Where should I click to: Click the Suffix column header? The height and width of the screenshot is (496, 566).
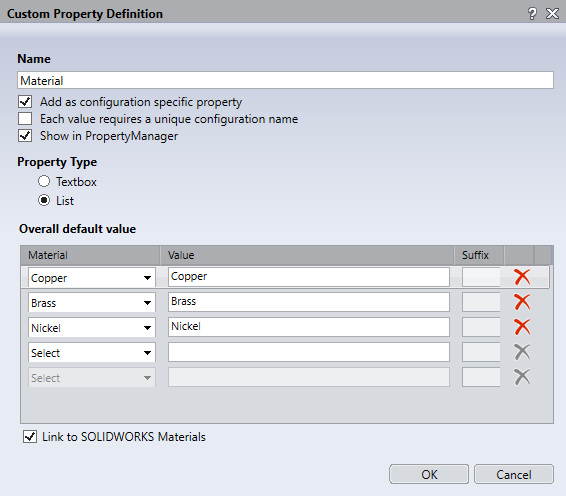click(x=479, y=255)
